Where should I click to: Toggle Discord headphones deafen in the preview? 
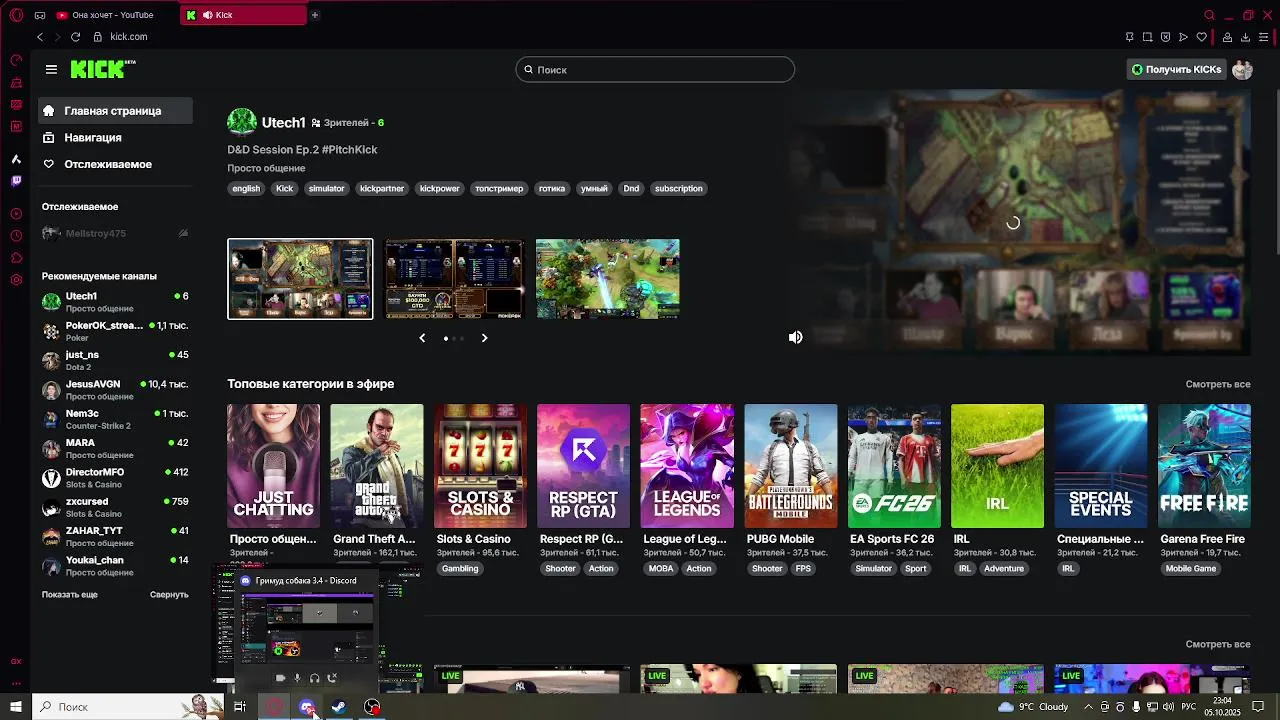[314, 678]
